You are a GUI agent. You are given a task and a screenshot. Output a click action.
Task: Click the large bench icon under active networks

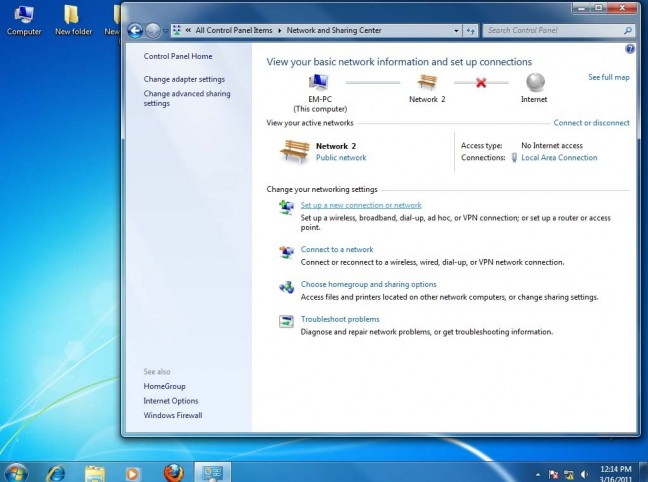(295, 151)
